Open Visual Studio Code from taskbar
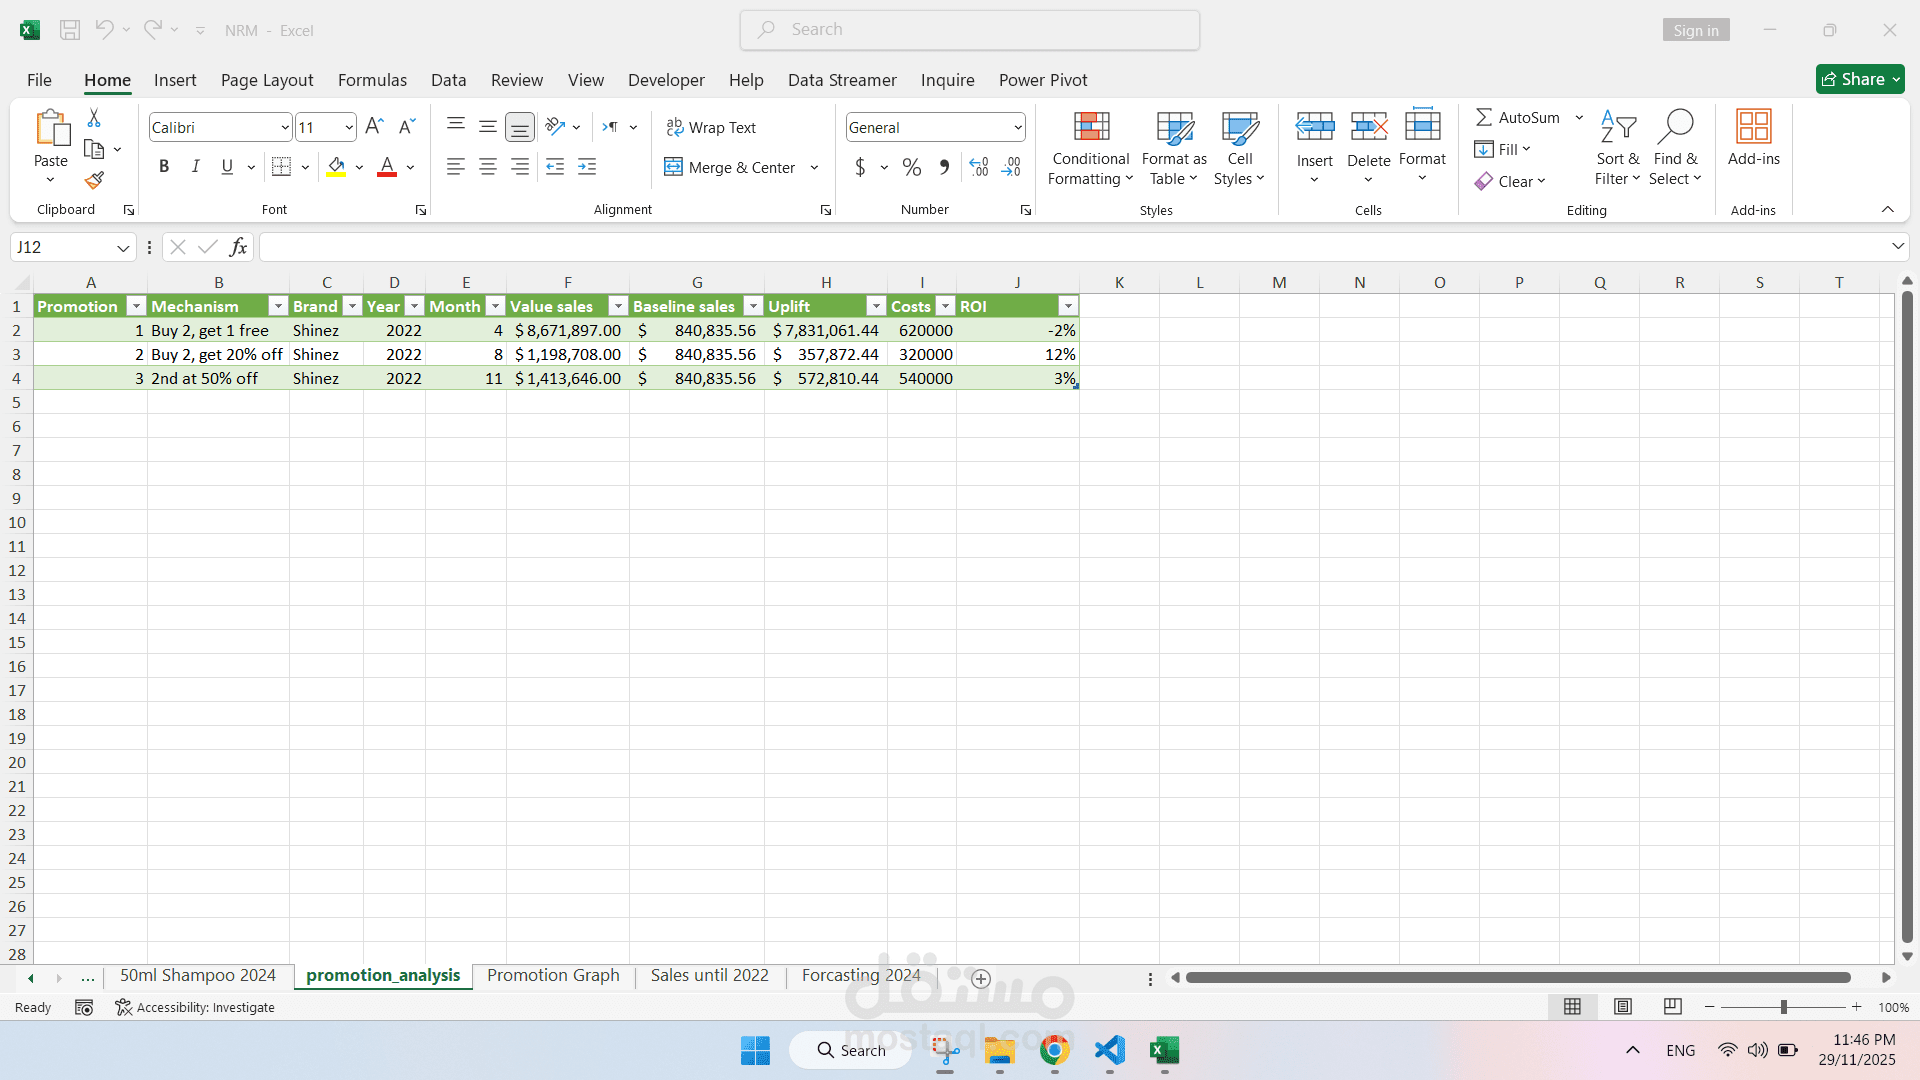Image resolution: width=1920 pixels, height=1080 pixels. (1109, 1050)
